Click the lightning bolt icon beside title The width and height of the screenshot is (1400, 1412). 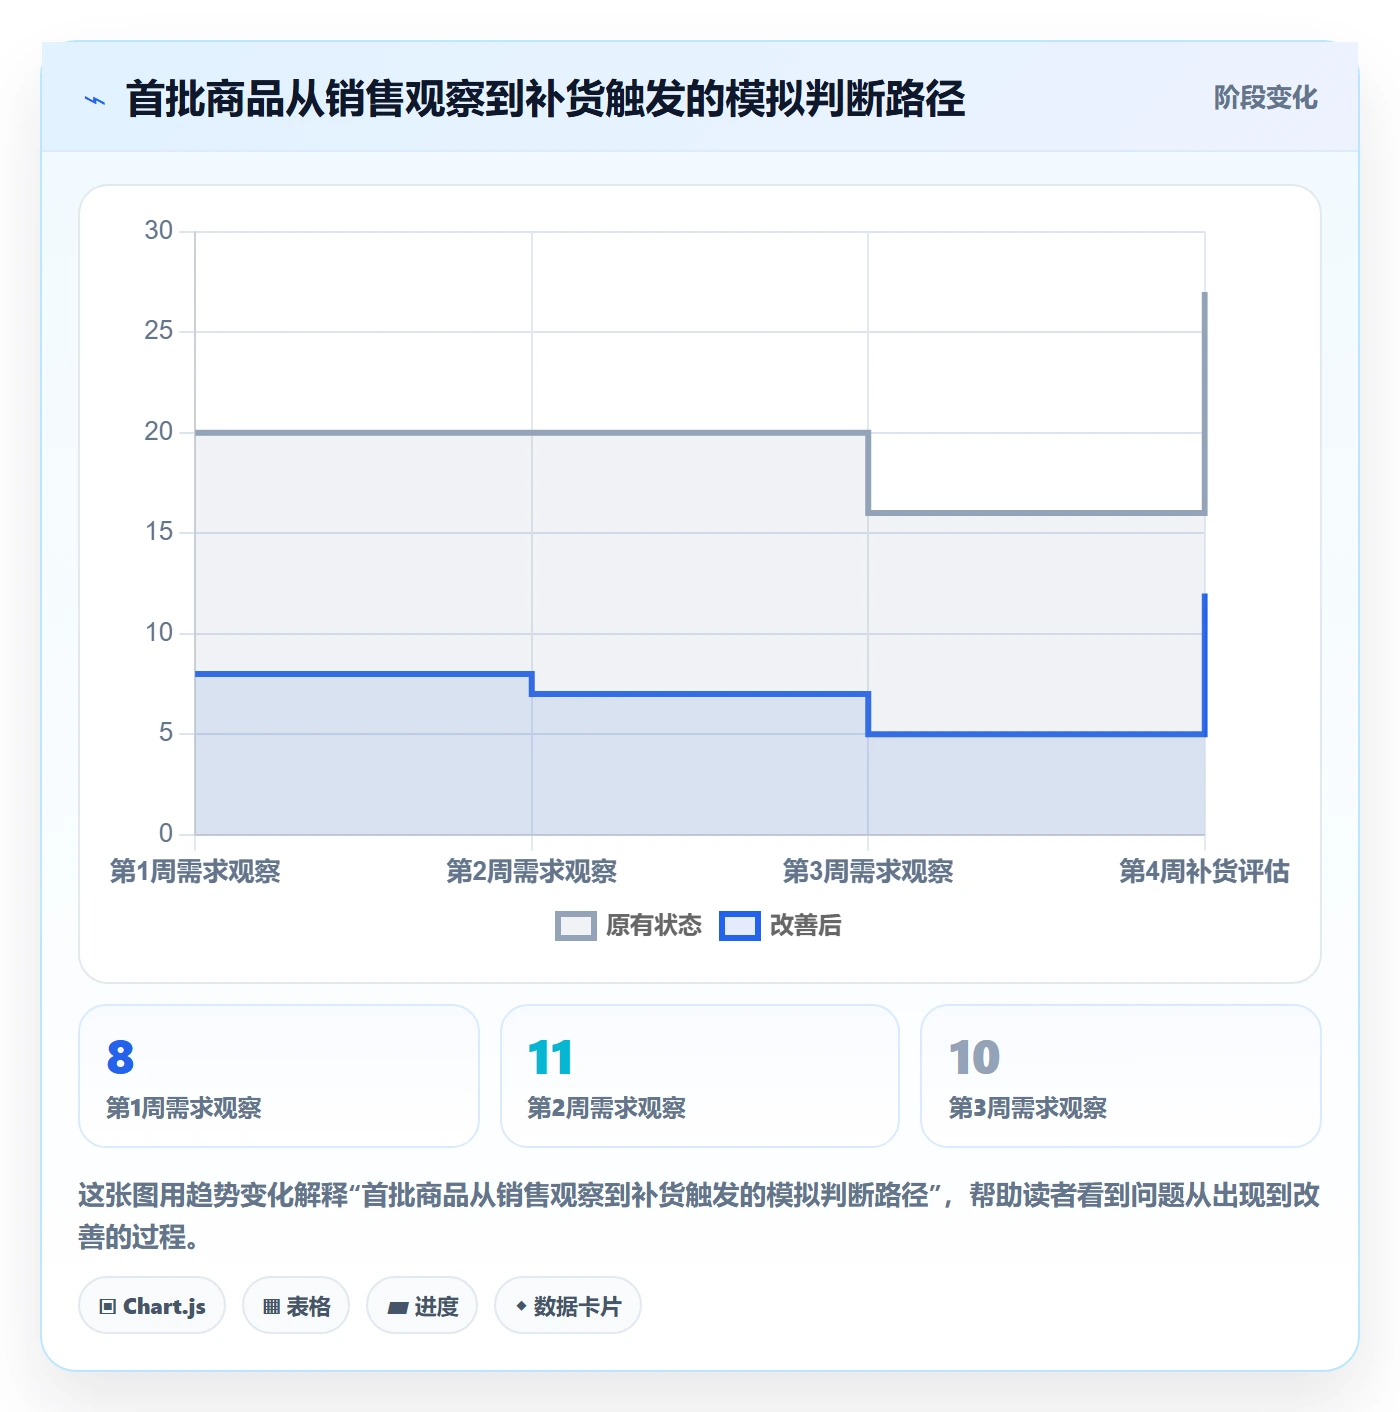95,100
